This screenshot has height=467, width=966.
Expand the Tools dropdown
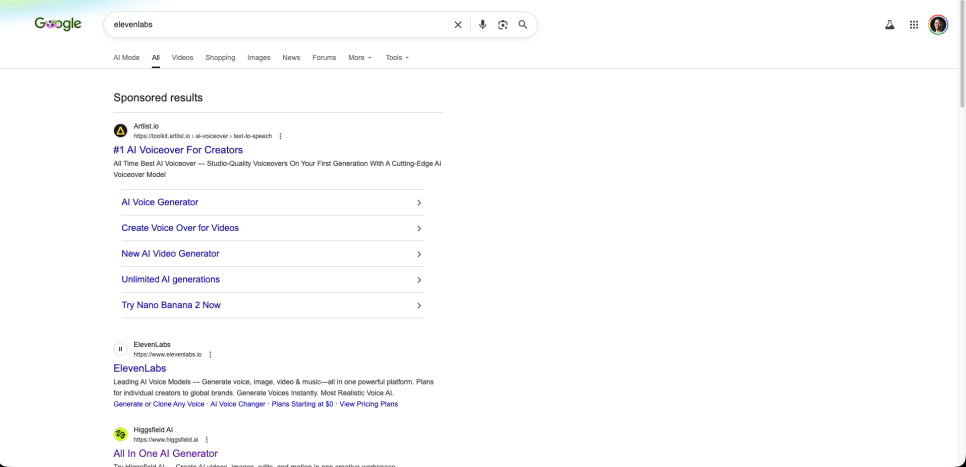coord(397,57)
